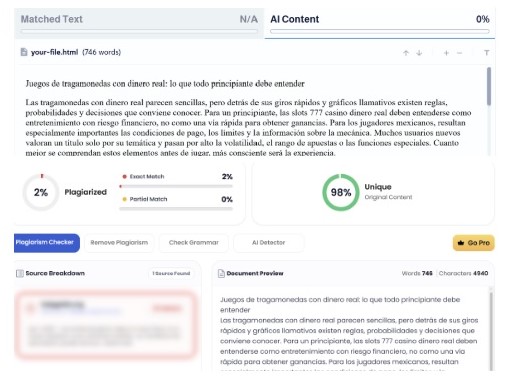508x383 pixels.
Task: Click the Characters 4940 counter
Action: click(463, 273)
